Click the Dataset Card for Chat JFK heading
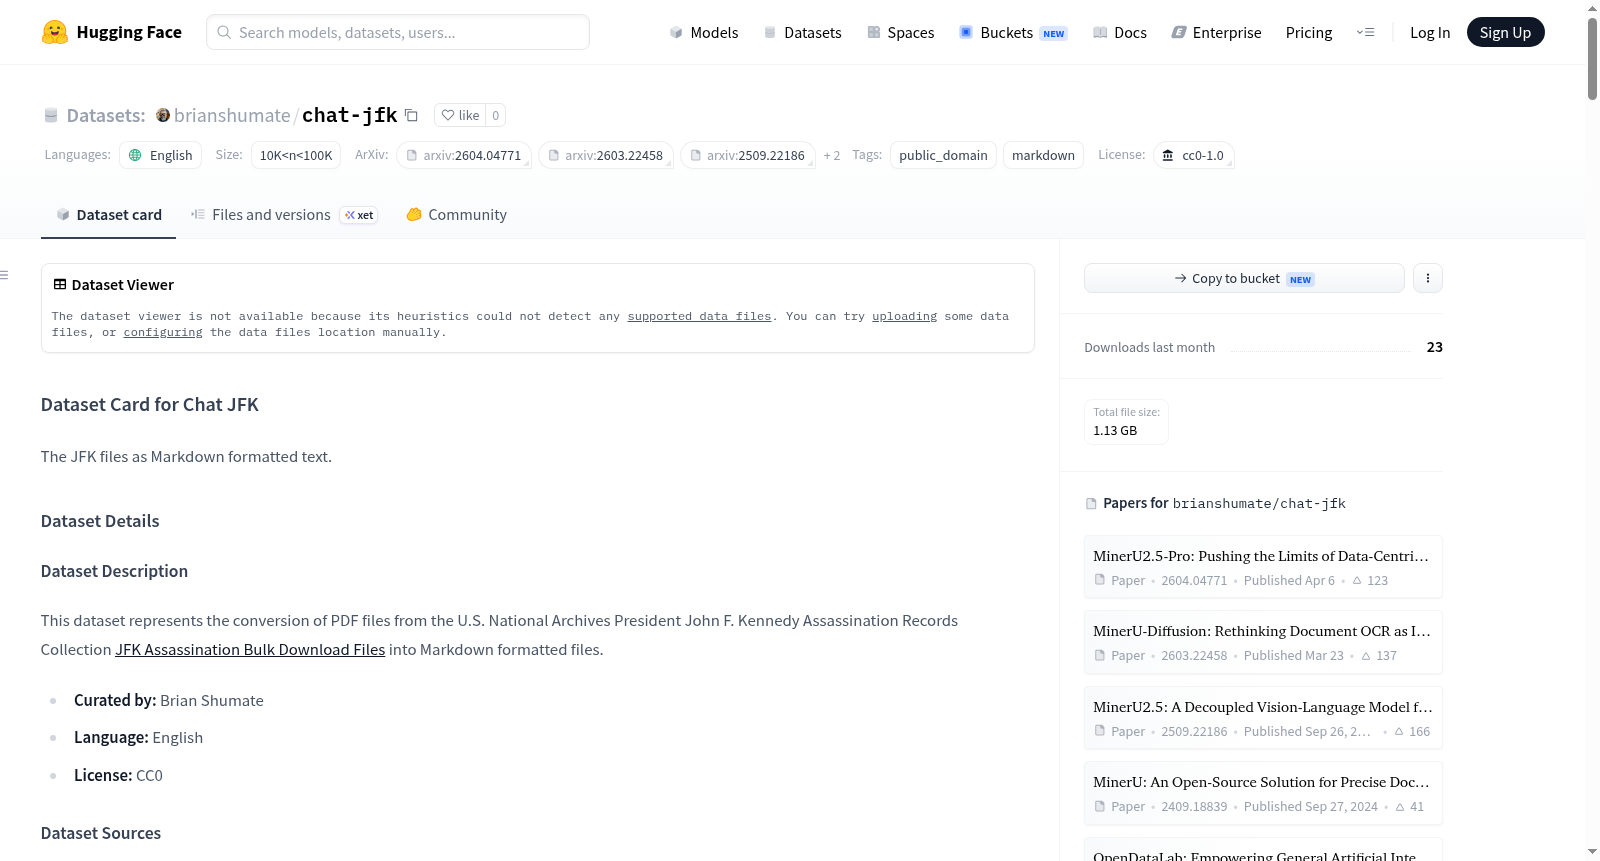This screenshot has width=1600, height=861. 150,404
